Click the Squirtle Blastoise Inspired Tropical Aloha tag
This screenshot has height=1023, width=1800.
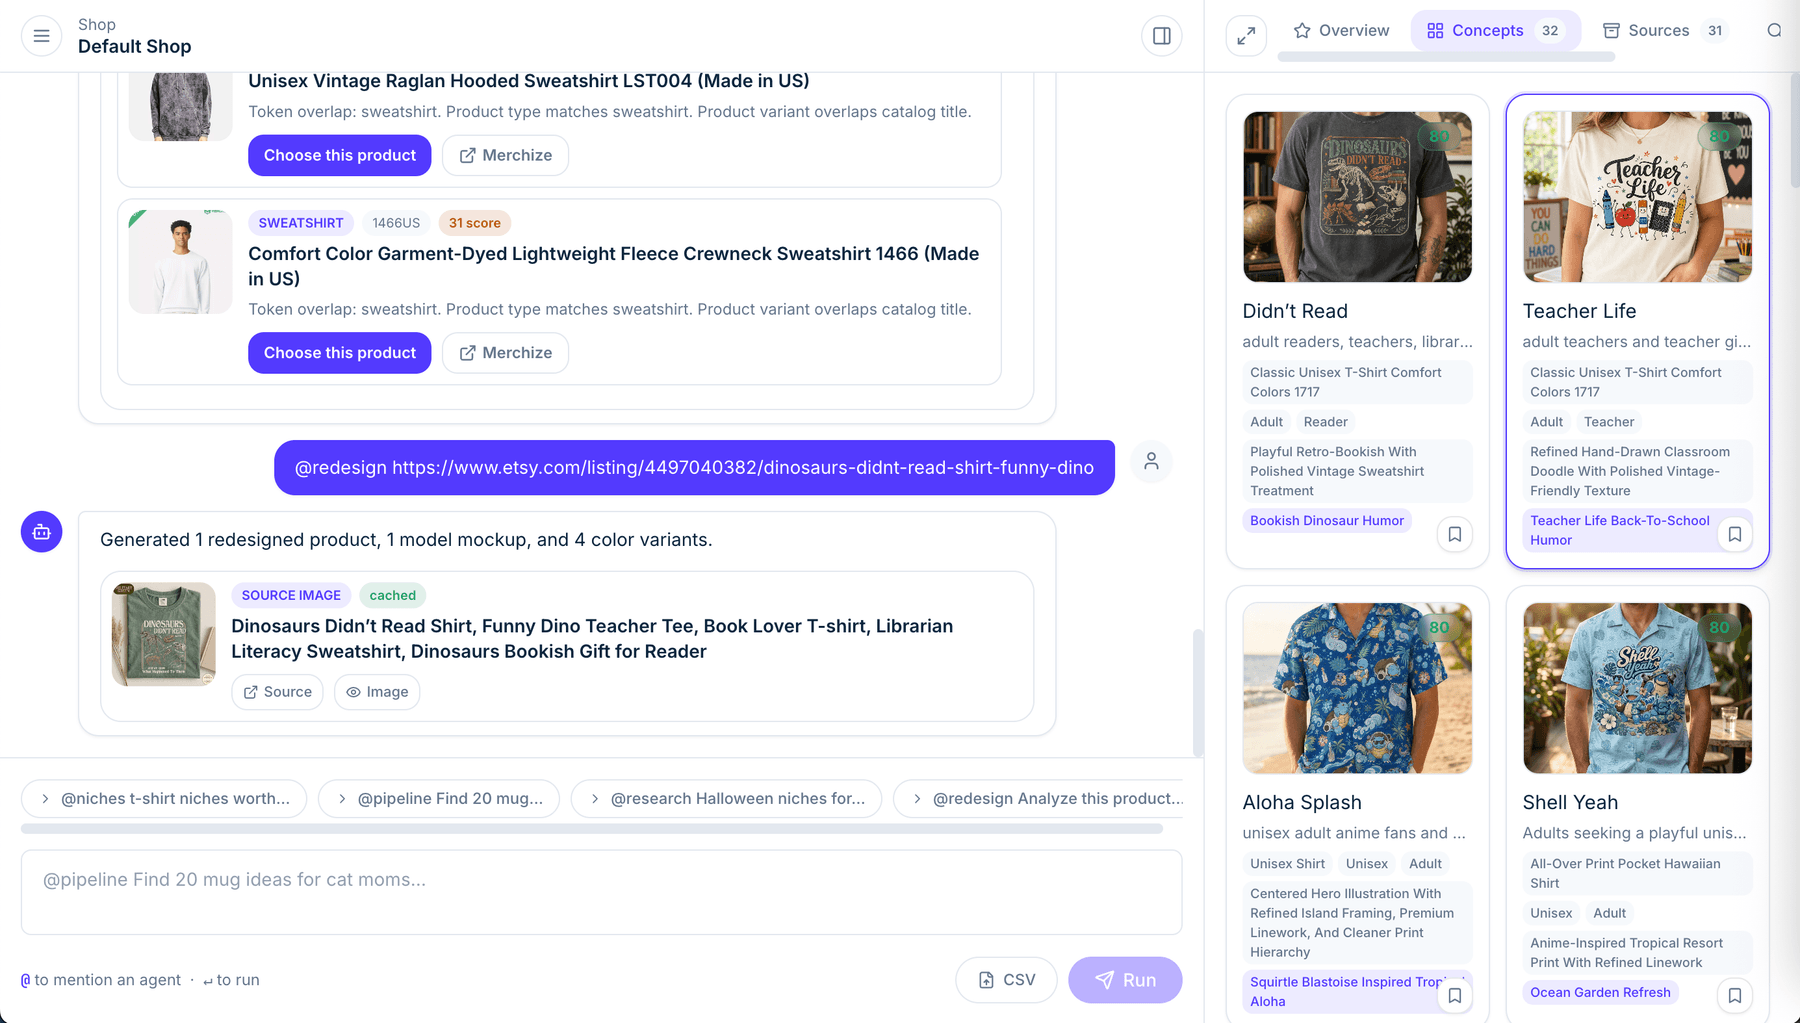coord(1342,991)
